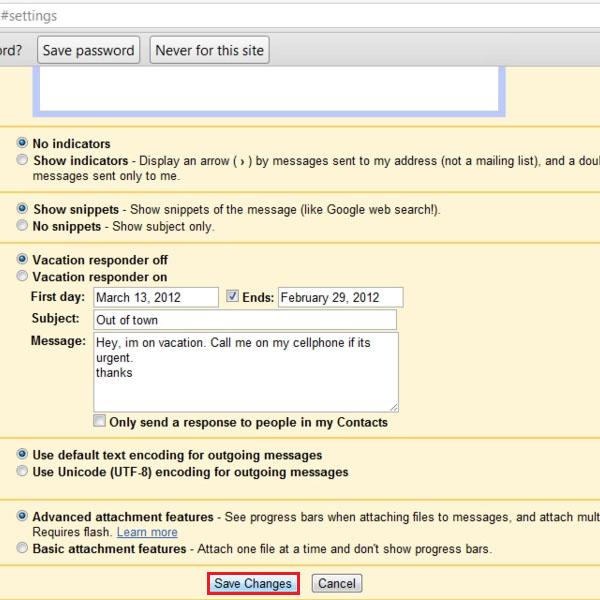Select the Show indicators option
The width and height of the screenshot is (600, 600).
click(x=22, y=160)
